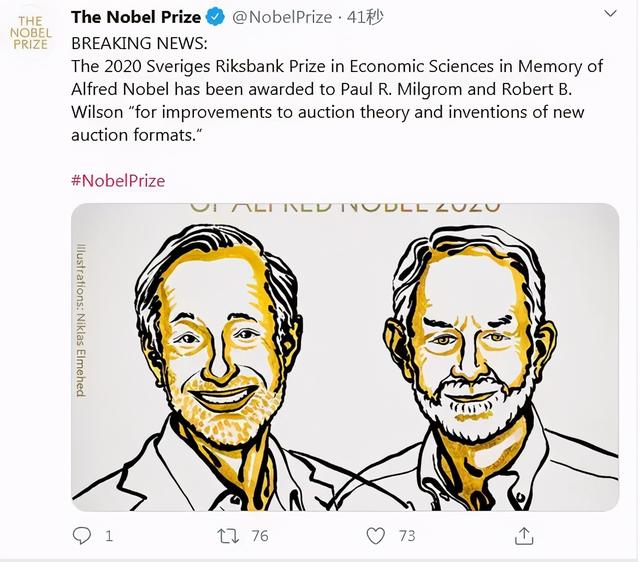The width and height of the screenshot is (640, 562).
Task: Open the share upload icon
Action: [524, 536]
